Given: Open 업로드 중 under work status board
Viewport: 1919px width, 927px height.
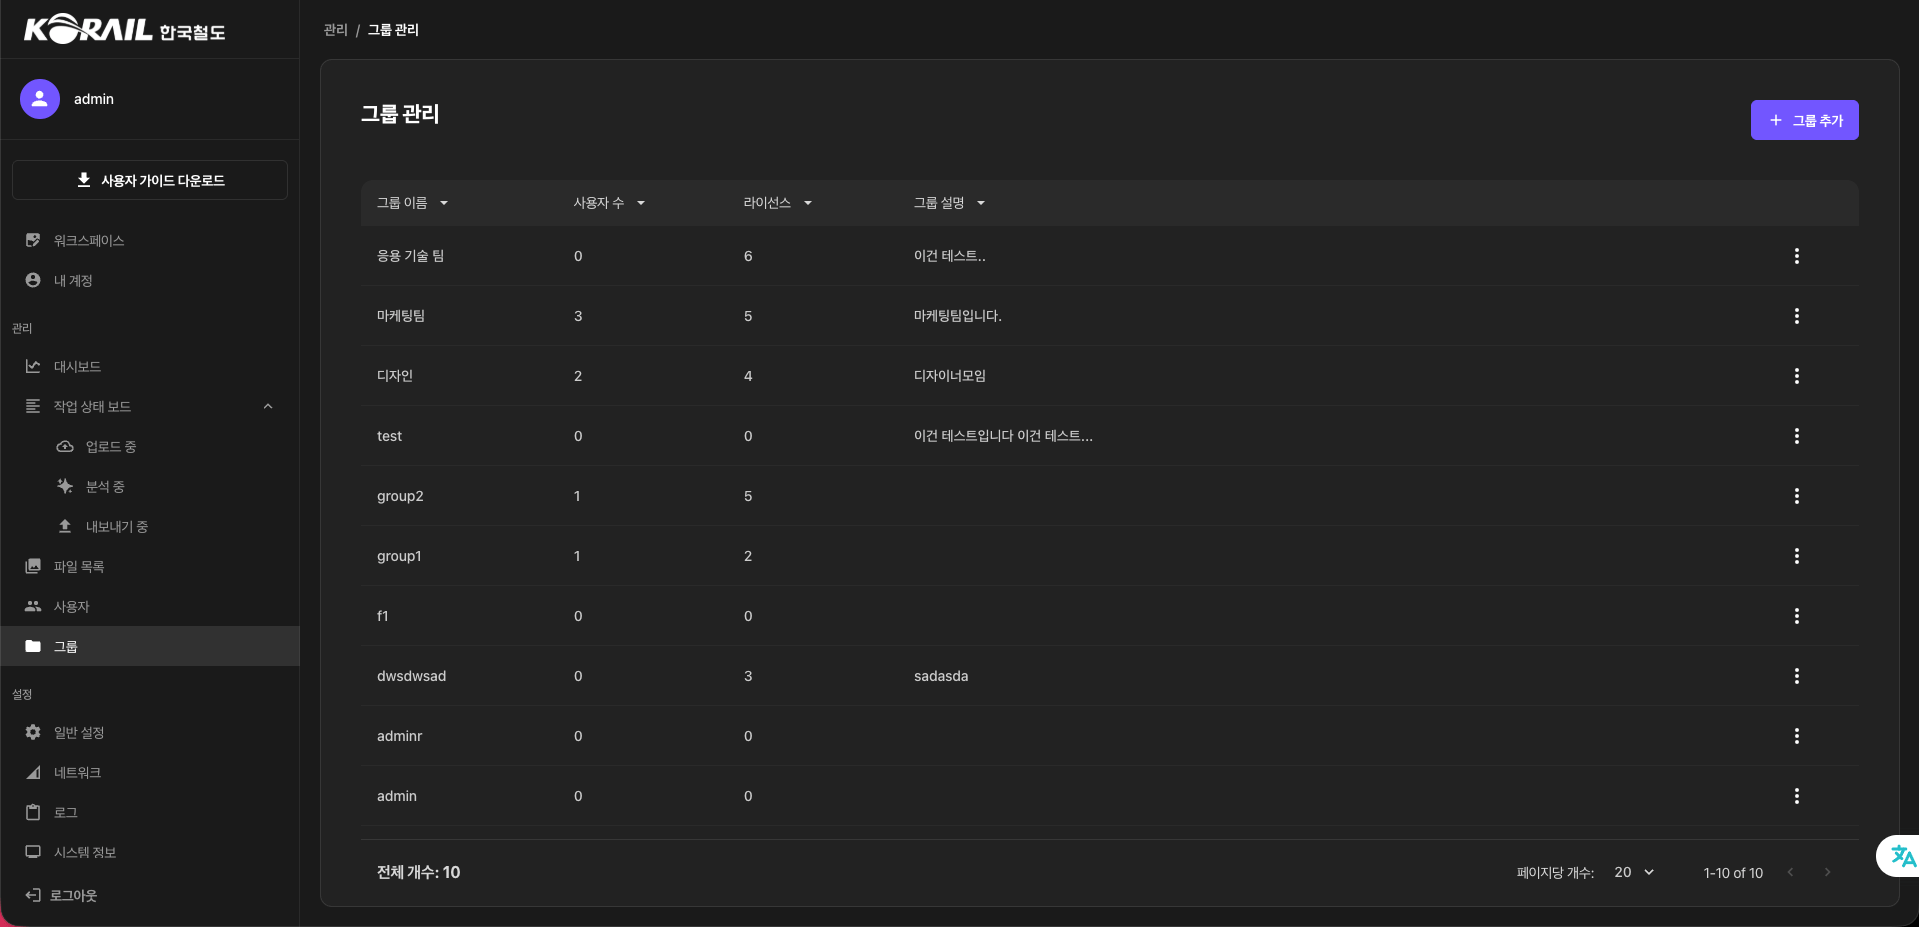Looking at the screenshot, I should coord(110,447).
